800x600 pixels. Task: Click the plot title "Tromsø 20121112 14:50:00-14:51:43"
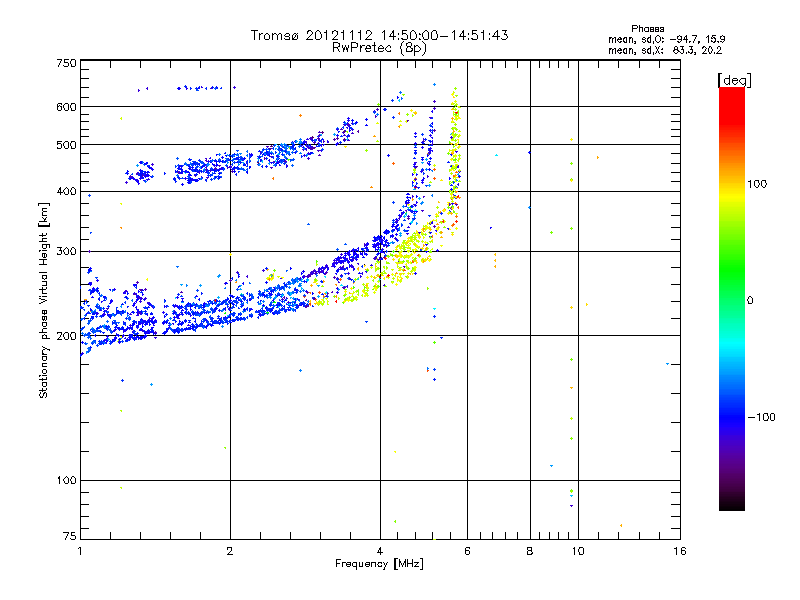click(x=379, y=35)
